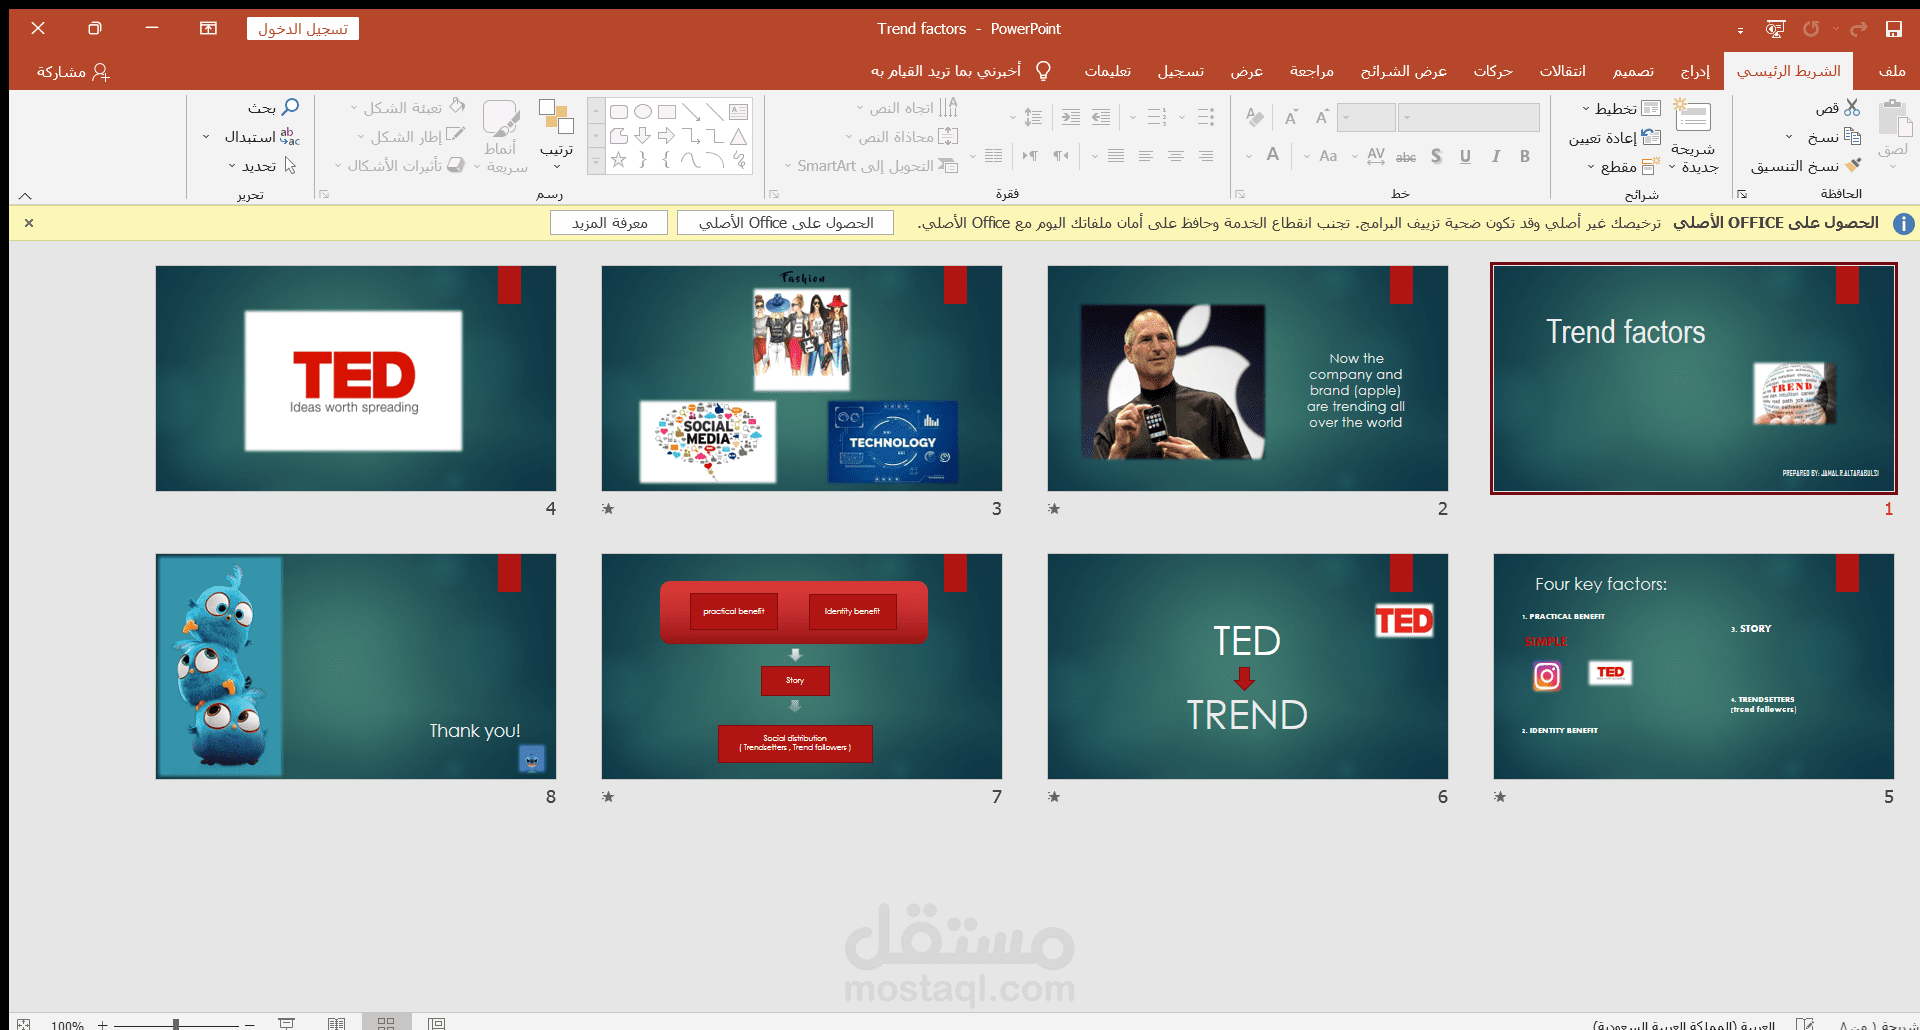Click Learn More (معرفة المزيد) button

[x=610, y=223]
